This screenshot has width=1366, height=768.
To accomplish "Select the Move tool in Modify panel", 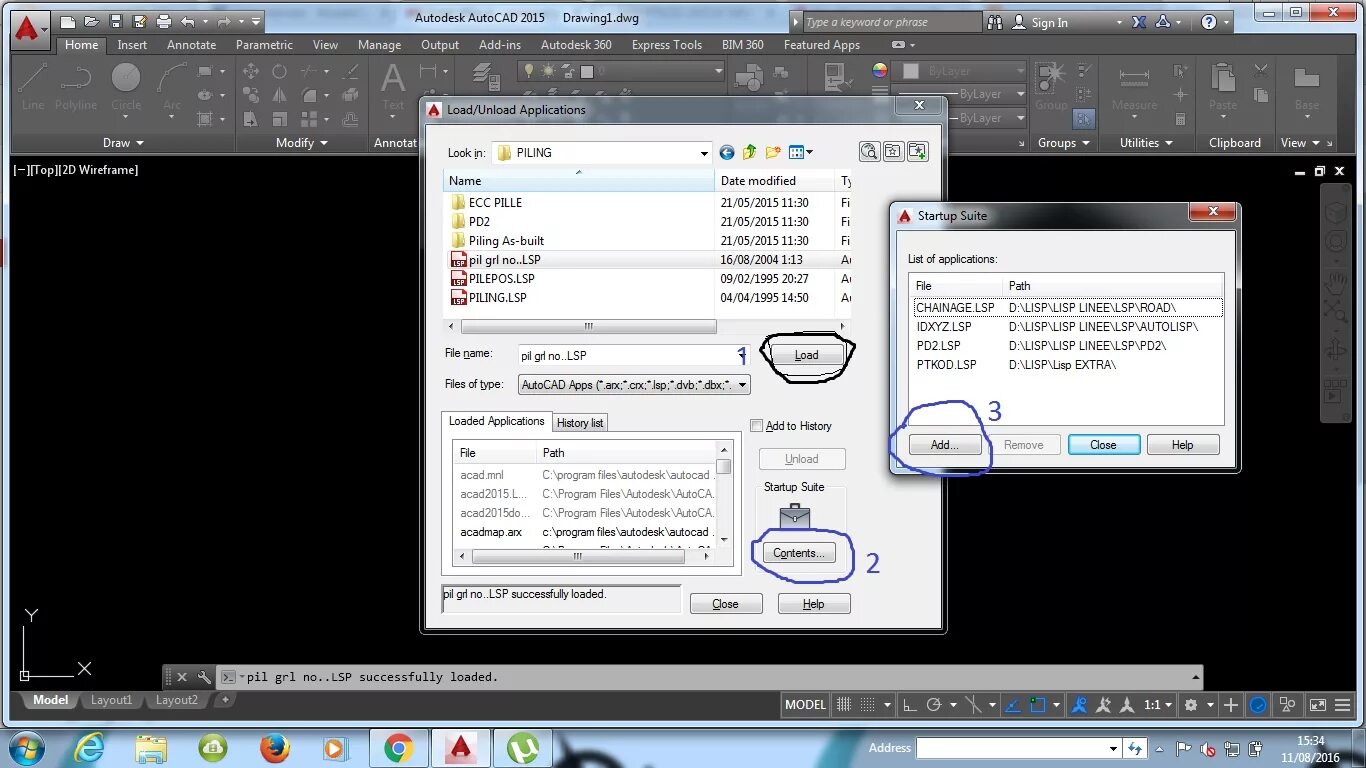I will [x=251, y=71].
